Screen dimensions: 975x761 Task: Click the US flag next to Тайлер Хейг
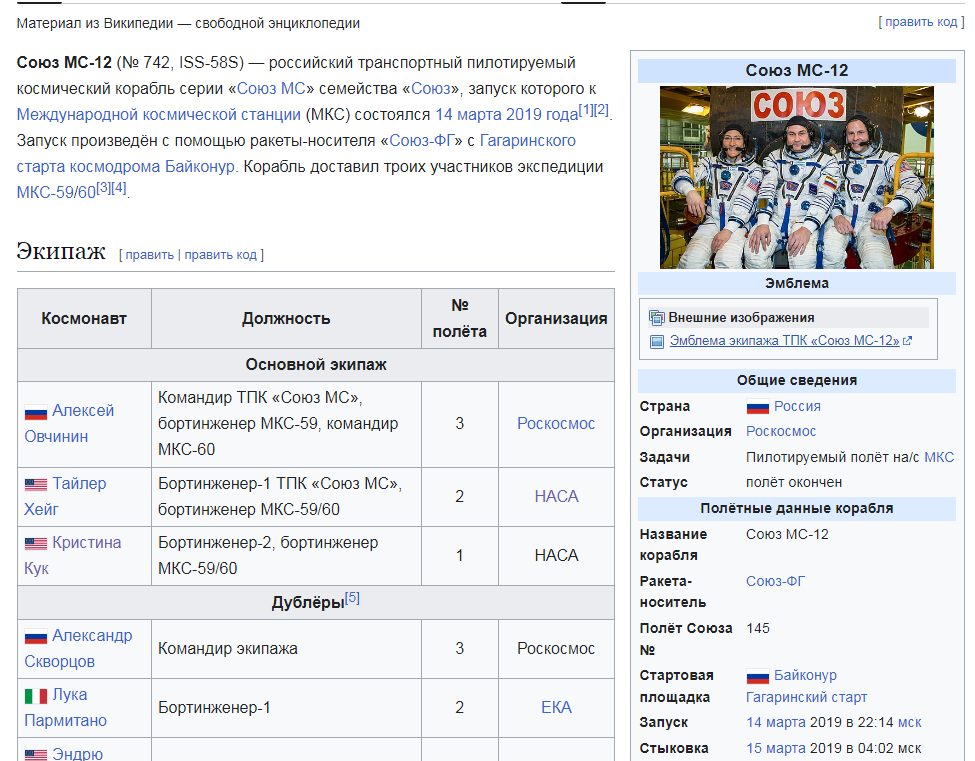[x=35, y=484]
